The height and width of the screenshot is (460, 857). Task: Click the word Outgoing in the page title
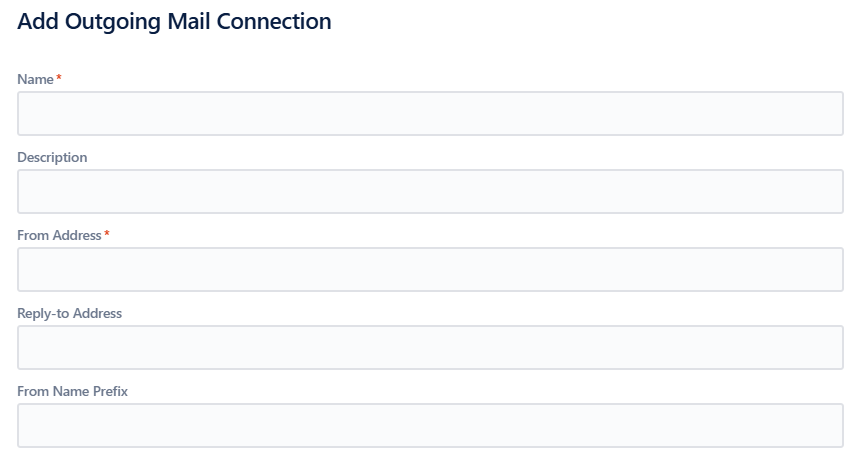pos(112,21)
